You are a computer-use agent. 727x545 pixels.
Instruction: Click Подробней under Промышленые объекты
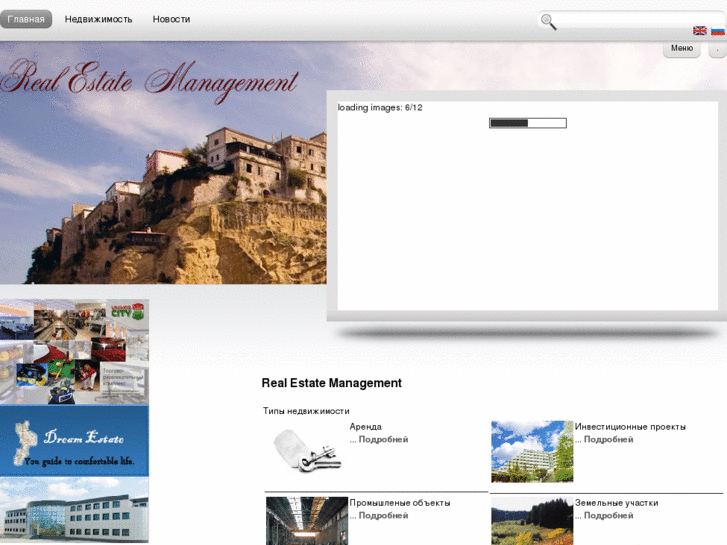coord(383,515)
